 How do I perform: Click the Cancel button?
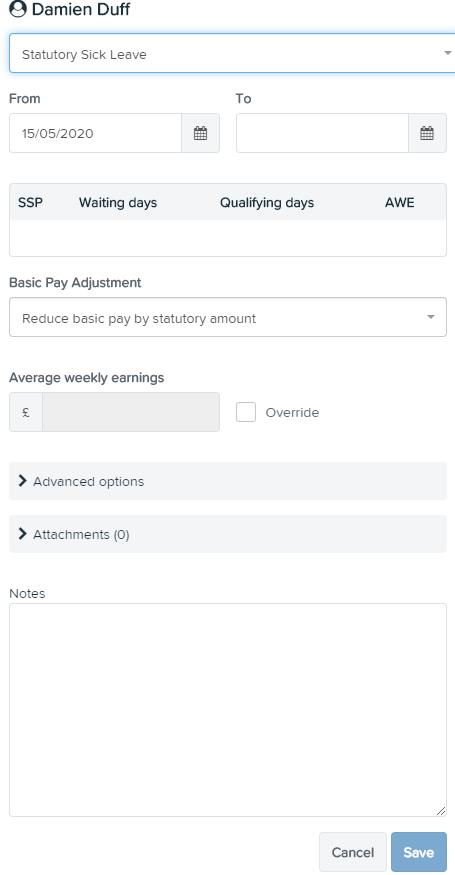coord(353,852)
